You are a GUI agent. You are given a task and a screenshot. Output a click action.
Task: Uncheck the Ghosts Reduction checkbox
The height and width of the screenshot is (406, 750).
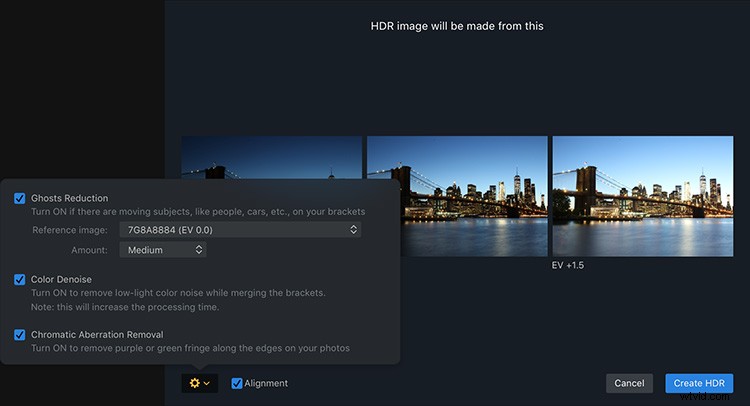click(x=20, y=198)
